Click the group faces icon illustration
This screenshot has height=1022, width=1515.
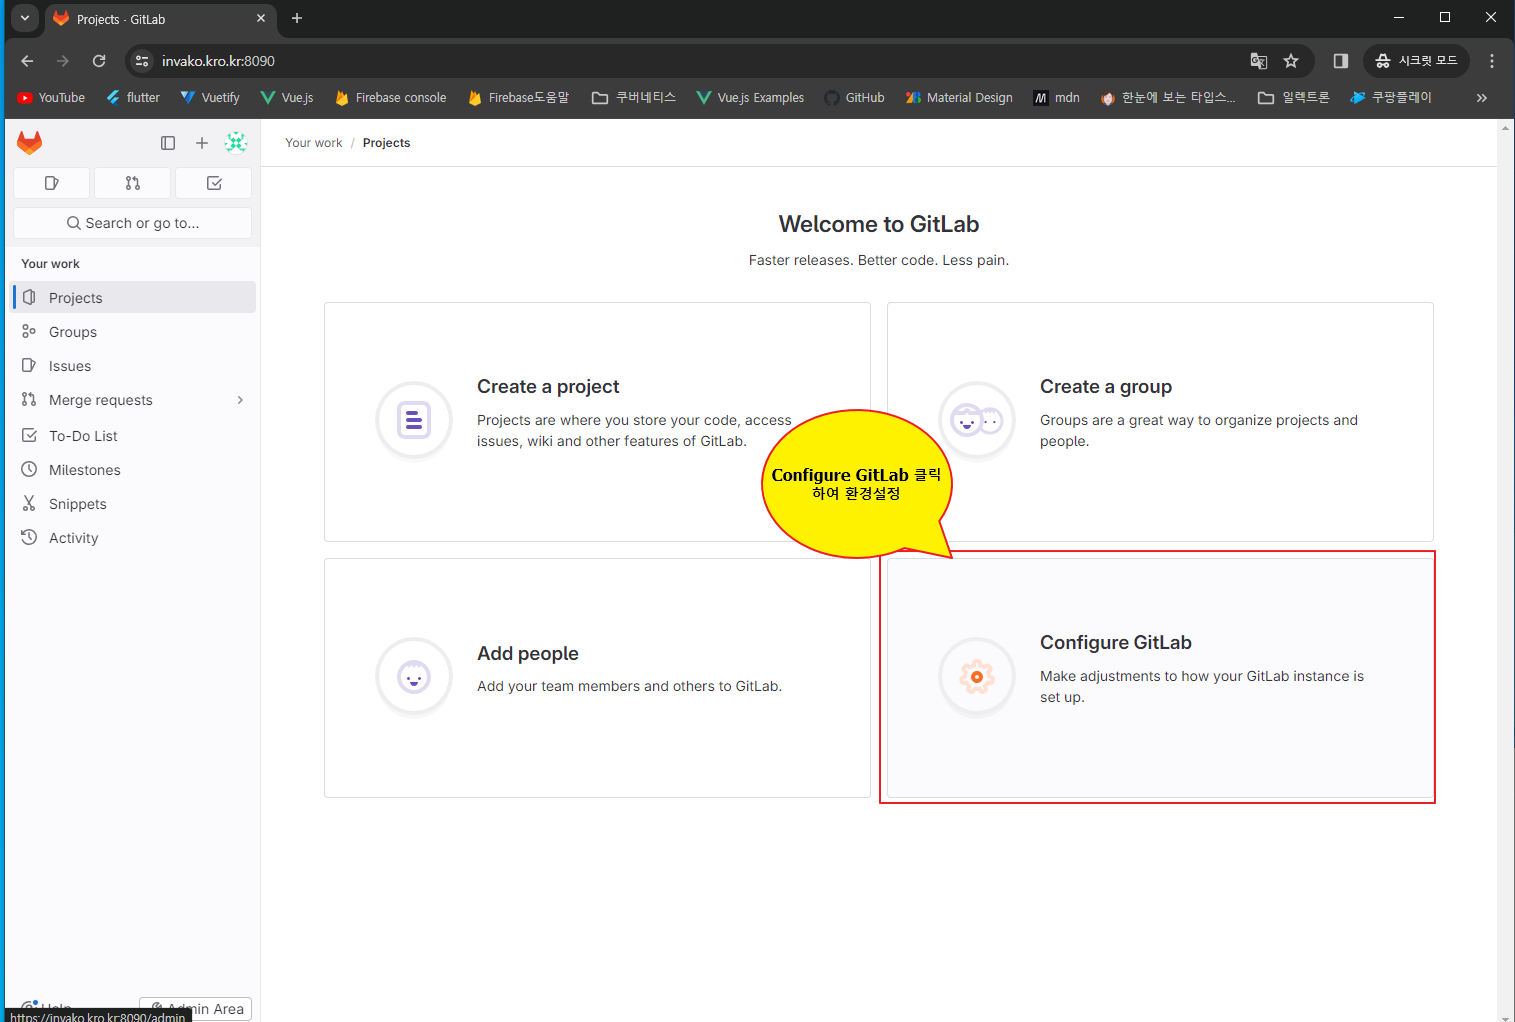[x=977, y=420]
